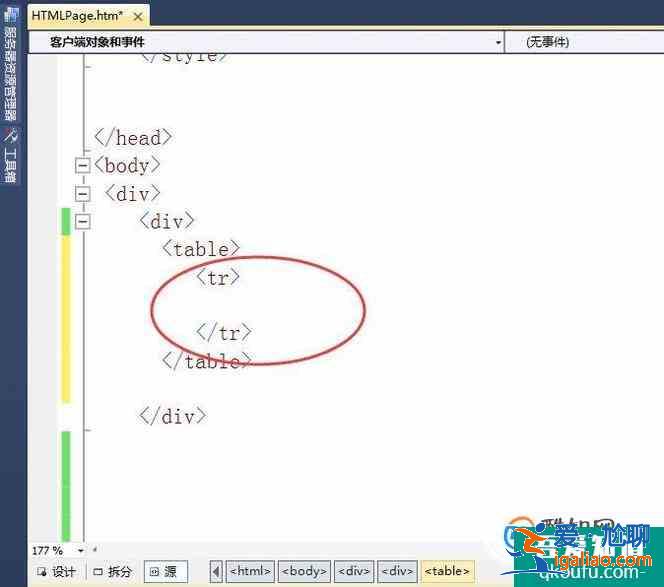
Task: Click the <table> opening tag in code
Action: 201,249
